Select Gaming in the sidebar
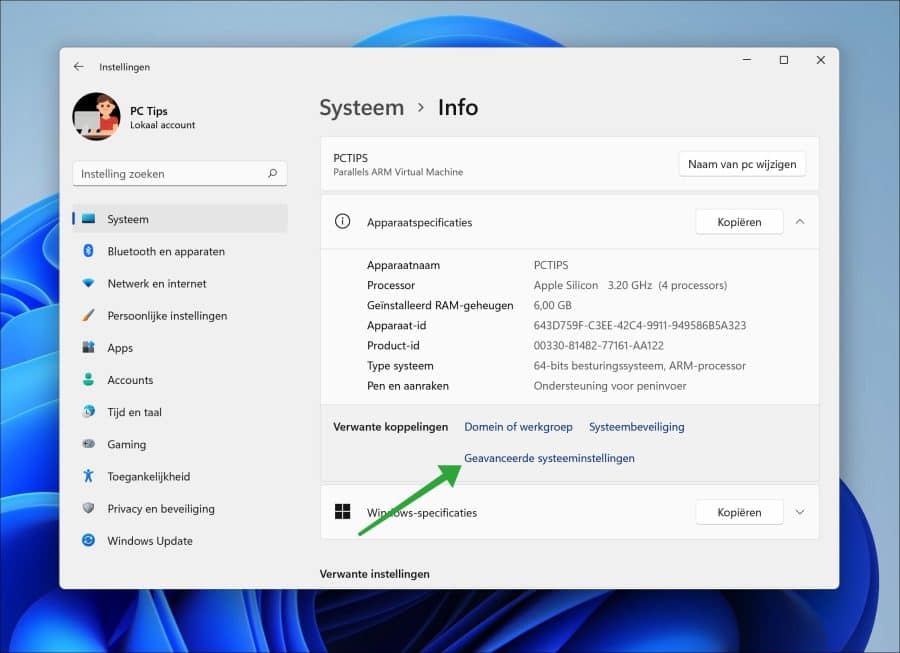 pos(180,444)
